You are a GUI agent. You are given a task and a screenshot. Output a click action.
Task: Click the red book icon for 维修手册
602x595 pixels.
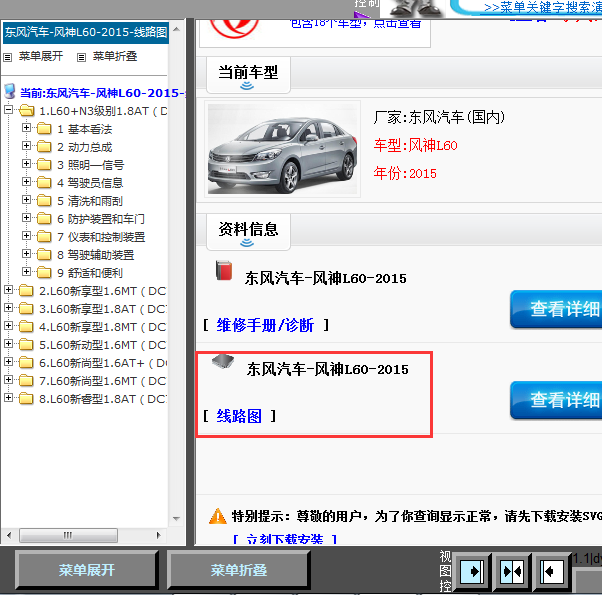[223, 270]
